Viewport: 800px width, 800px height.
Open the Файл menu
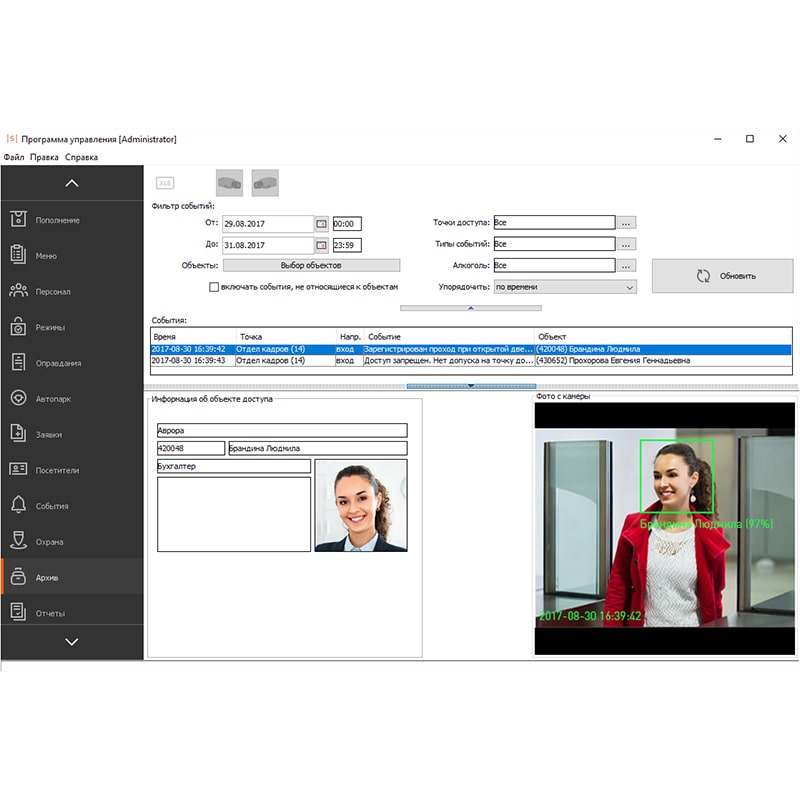(13, 157)
